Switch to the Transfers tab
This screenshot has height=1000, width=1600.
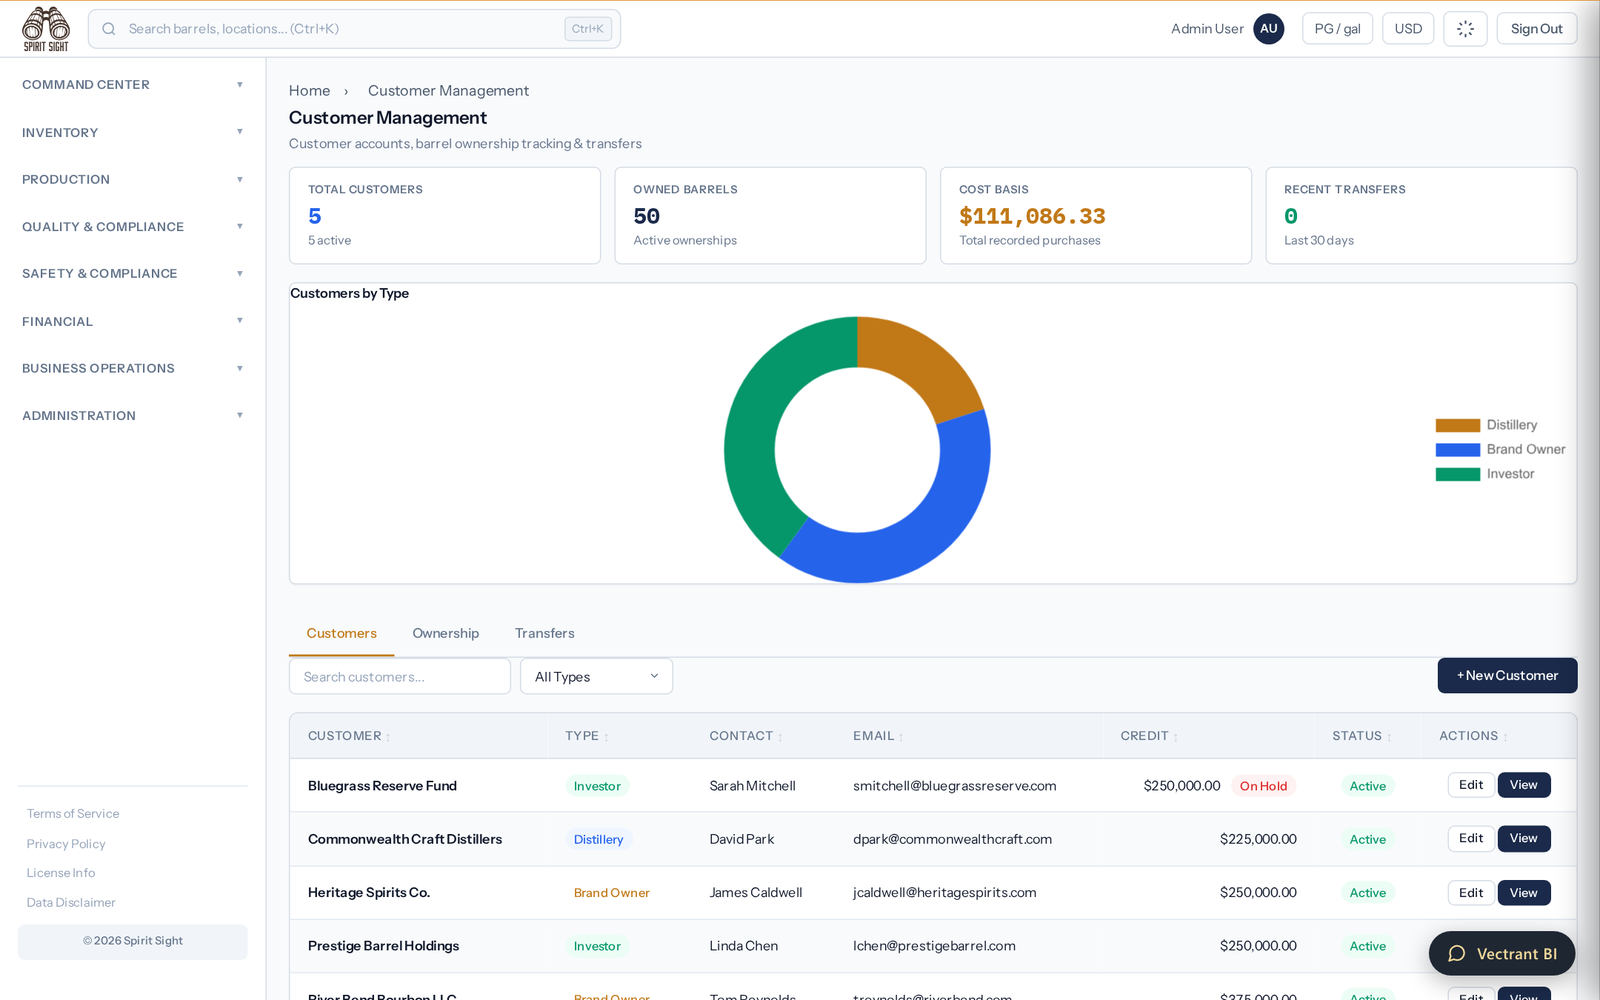pyautogui.click(x=545, y=633)
